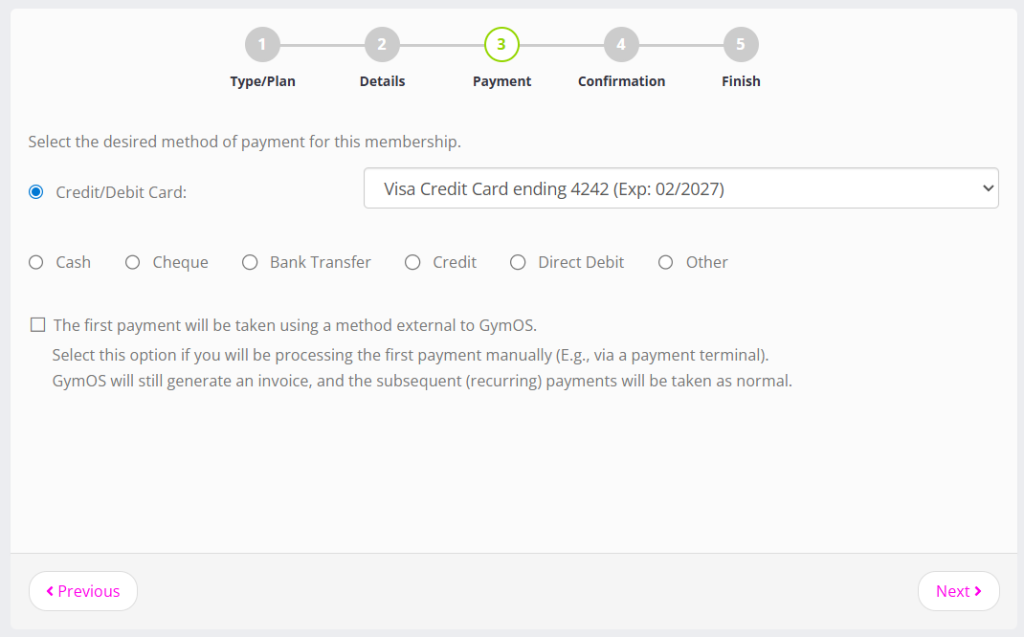Click step 5 Finish circle
1024x637 pixels.
click(x=741, y=44)
